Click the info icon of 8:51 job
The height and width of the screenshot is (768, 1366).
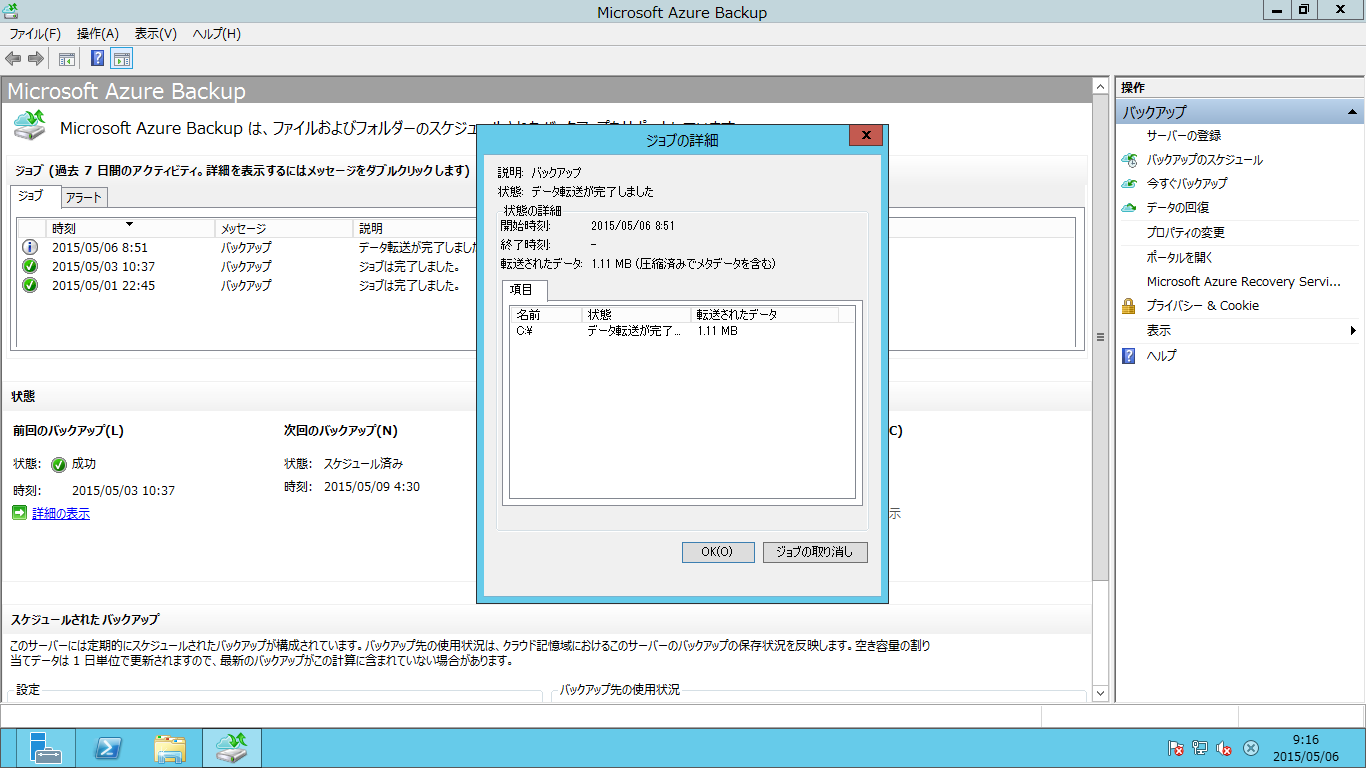30,247
